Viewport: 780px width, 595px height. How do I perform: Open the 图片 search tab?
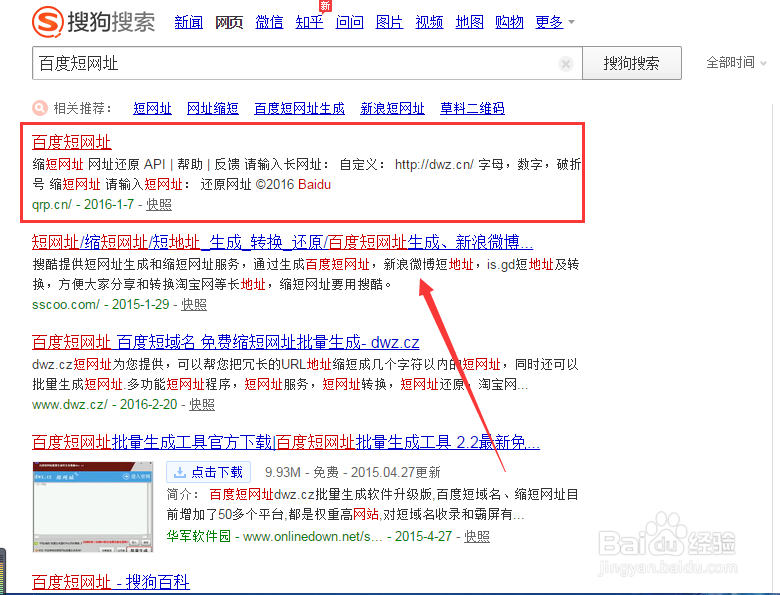389,22
